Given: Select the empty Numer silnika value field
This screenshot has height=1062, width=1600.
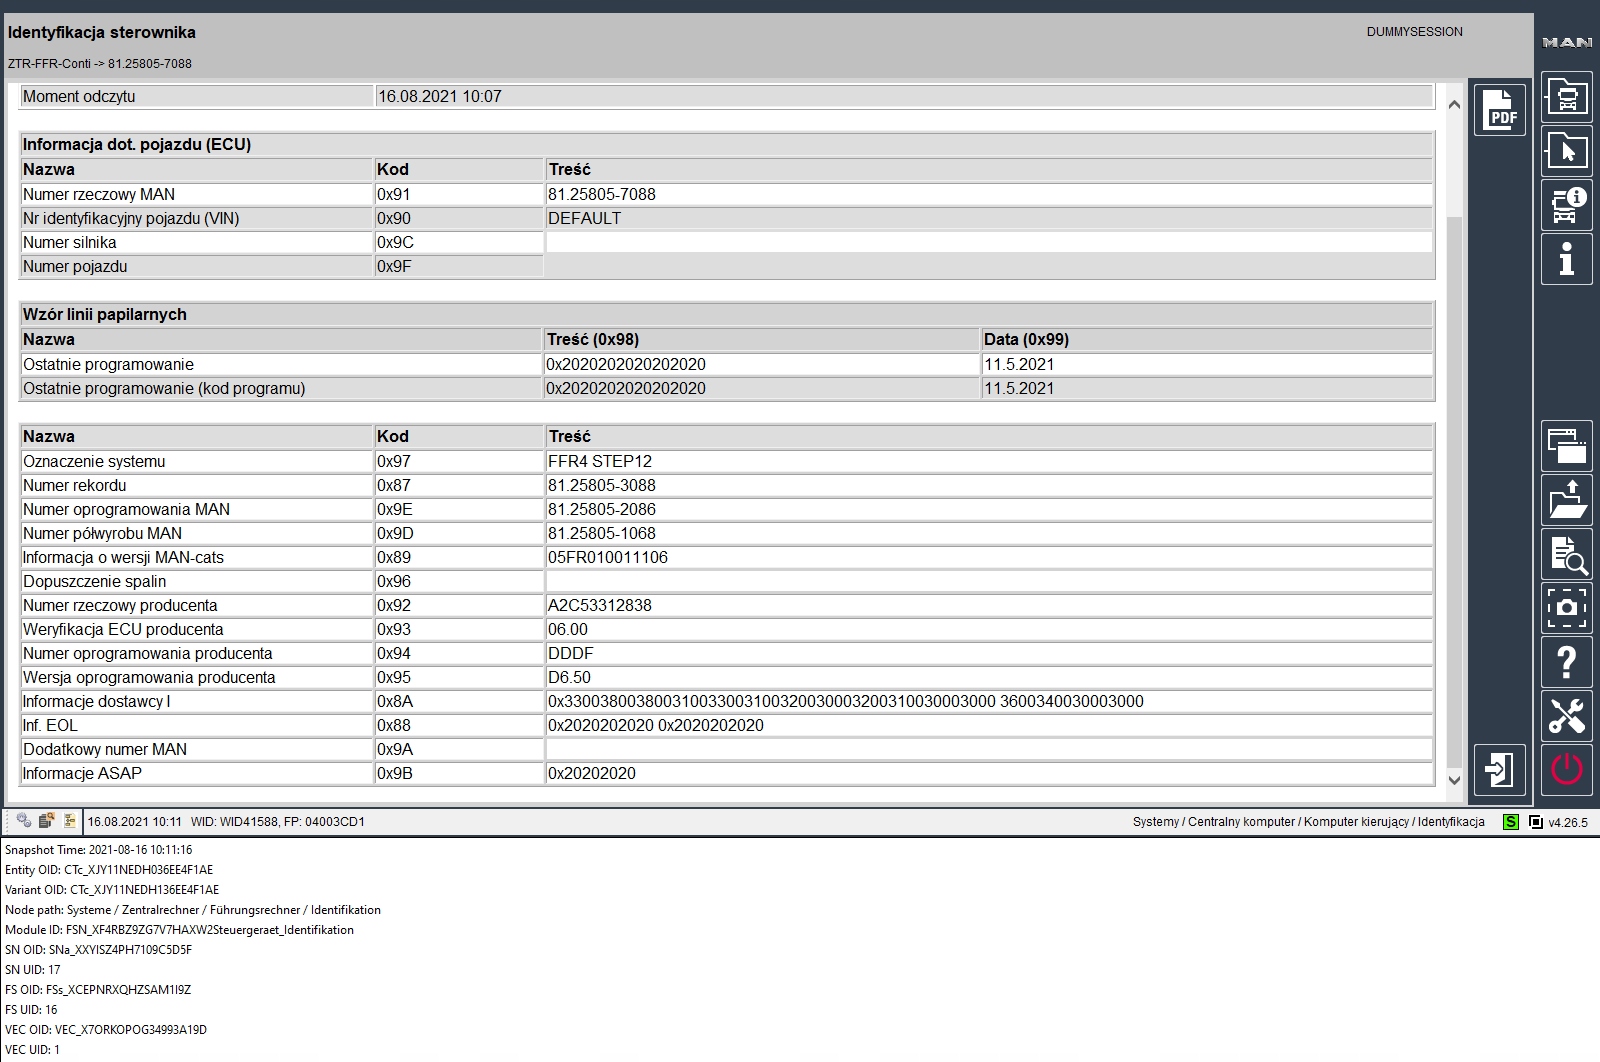Looking at the screenshot, I should click(x=988, y=242).
